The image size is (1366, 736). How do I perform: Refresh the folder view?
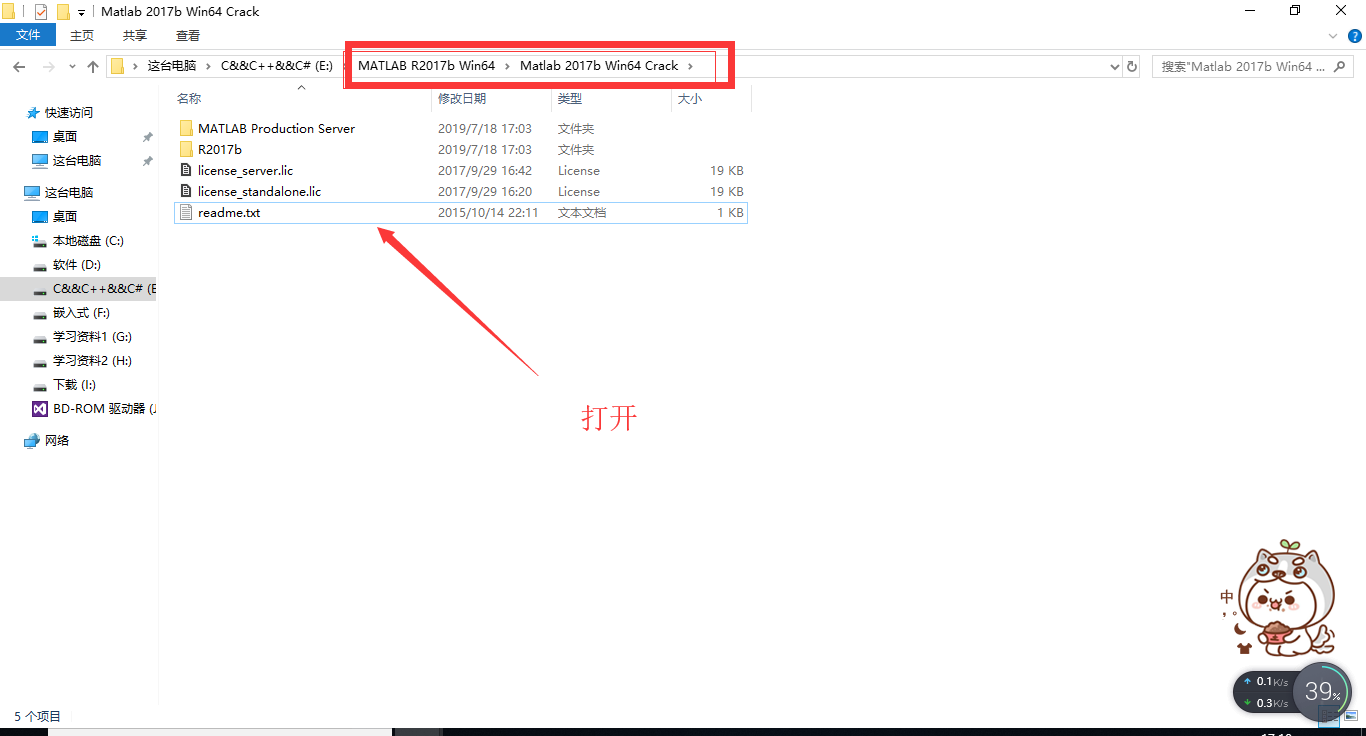1132,67
